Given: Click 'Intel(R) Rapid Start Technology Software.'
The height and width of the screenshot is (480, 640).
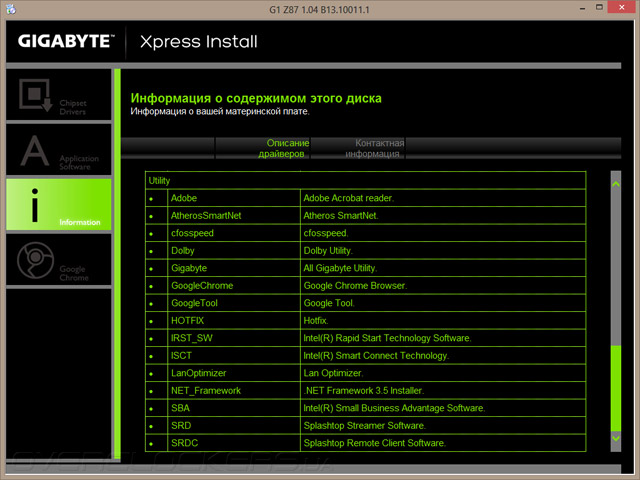Looking at the screenshot, I should coord(387,338).
